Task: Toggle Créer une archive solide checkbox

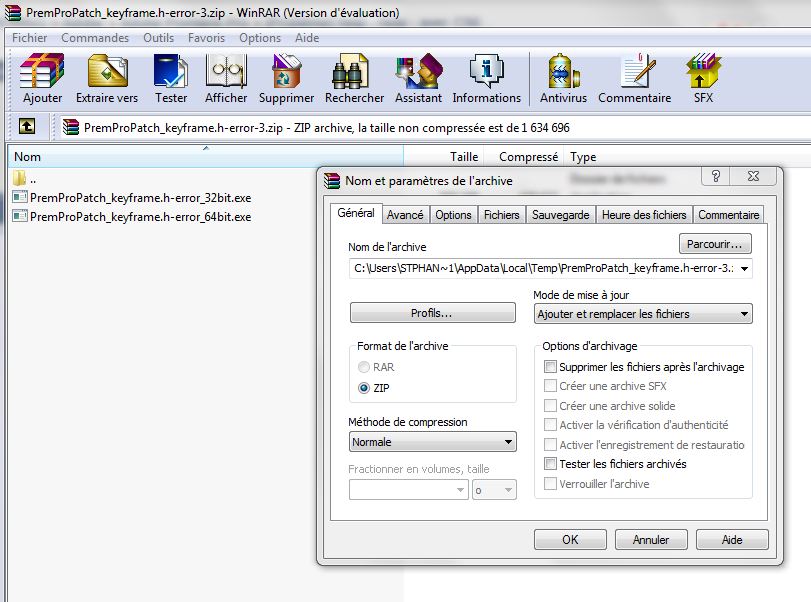Action: click(550, 405)
